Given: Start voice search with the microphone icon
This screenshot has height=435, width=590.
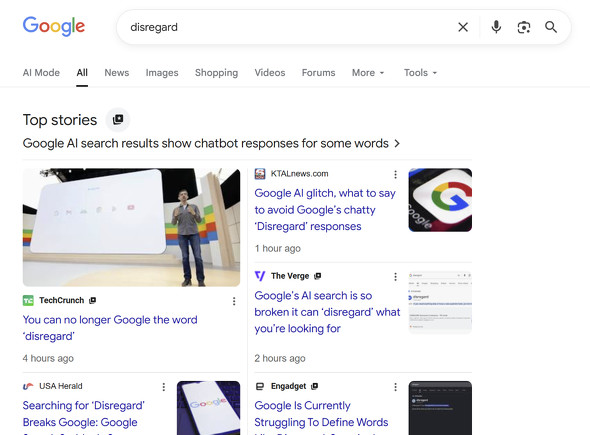Looking at the screenshot, I should [x=496, y=27].
